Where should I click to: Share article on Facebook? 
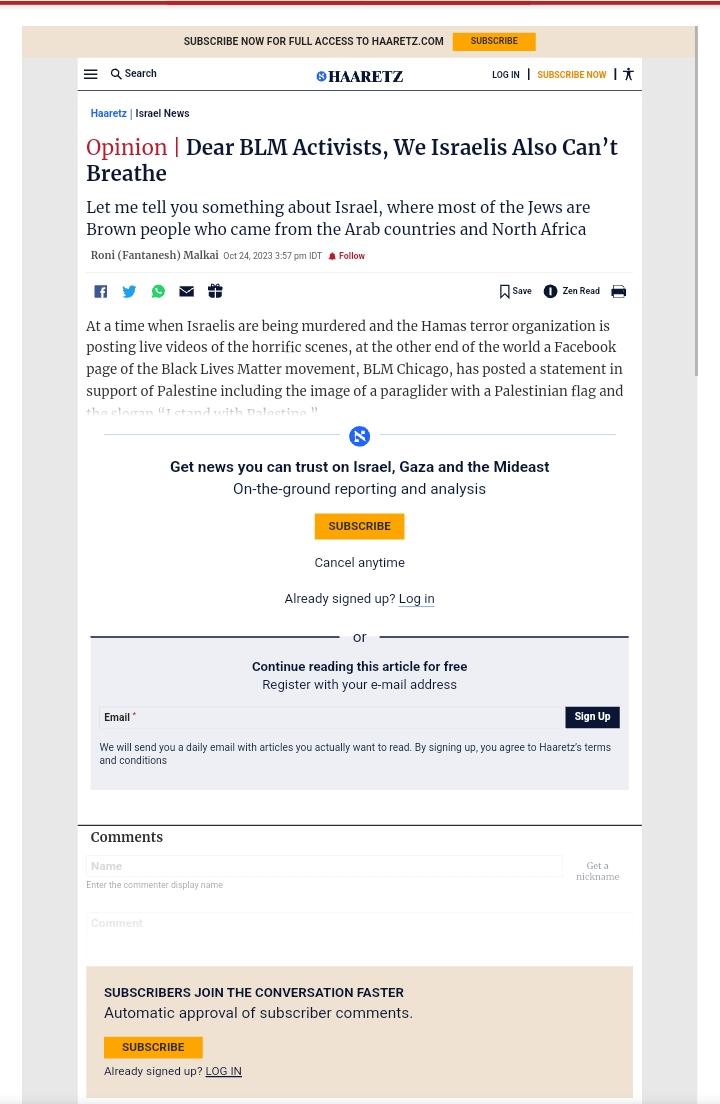(x=100, y=291)
